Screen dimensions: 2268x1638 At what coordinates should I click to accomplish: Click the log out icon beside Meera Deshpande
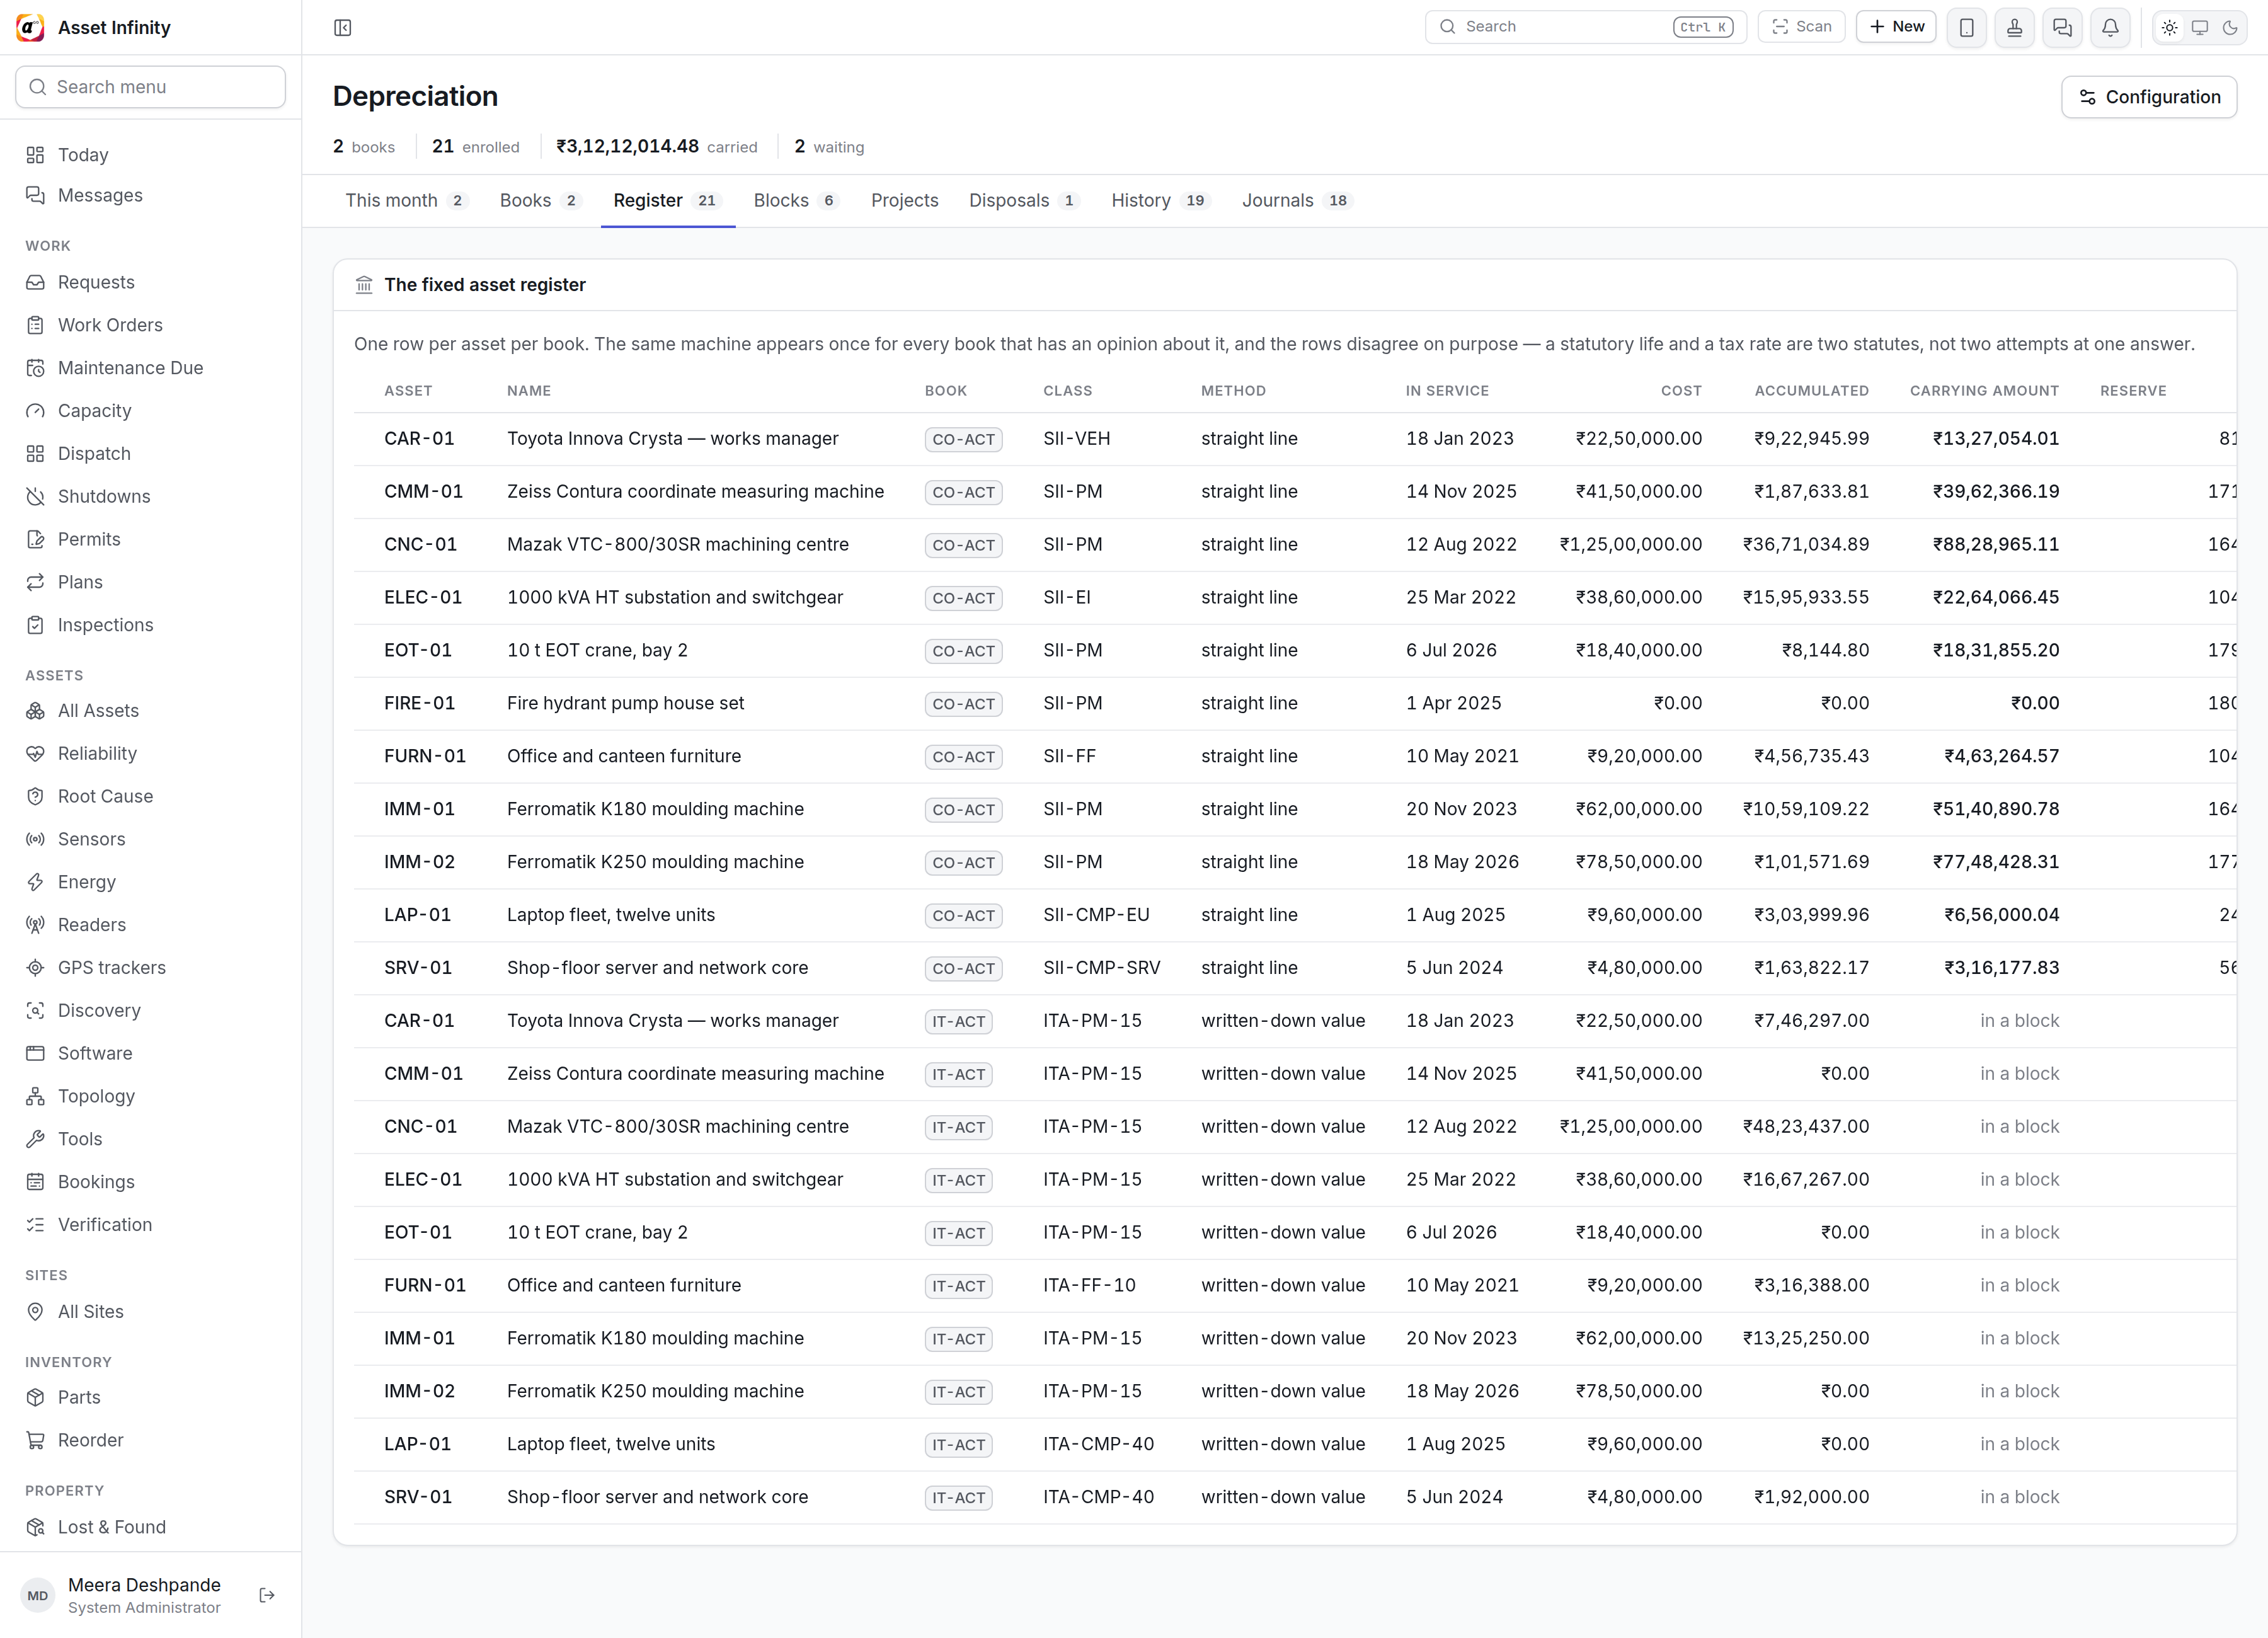(267, 1595)
